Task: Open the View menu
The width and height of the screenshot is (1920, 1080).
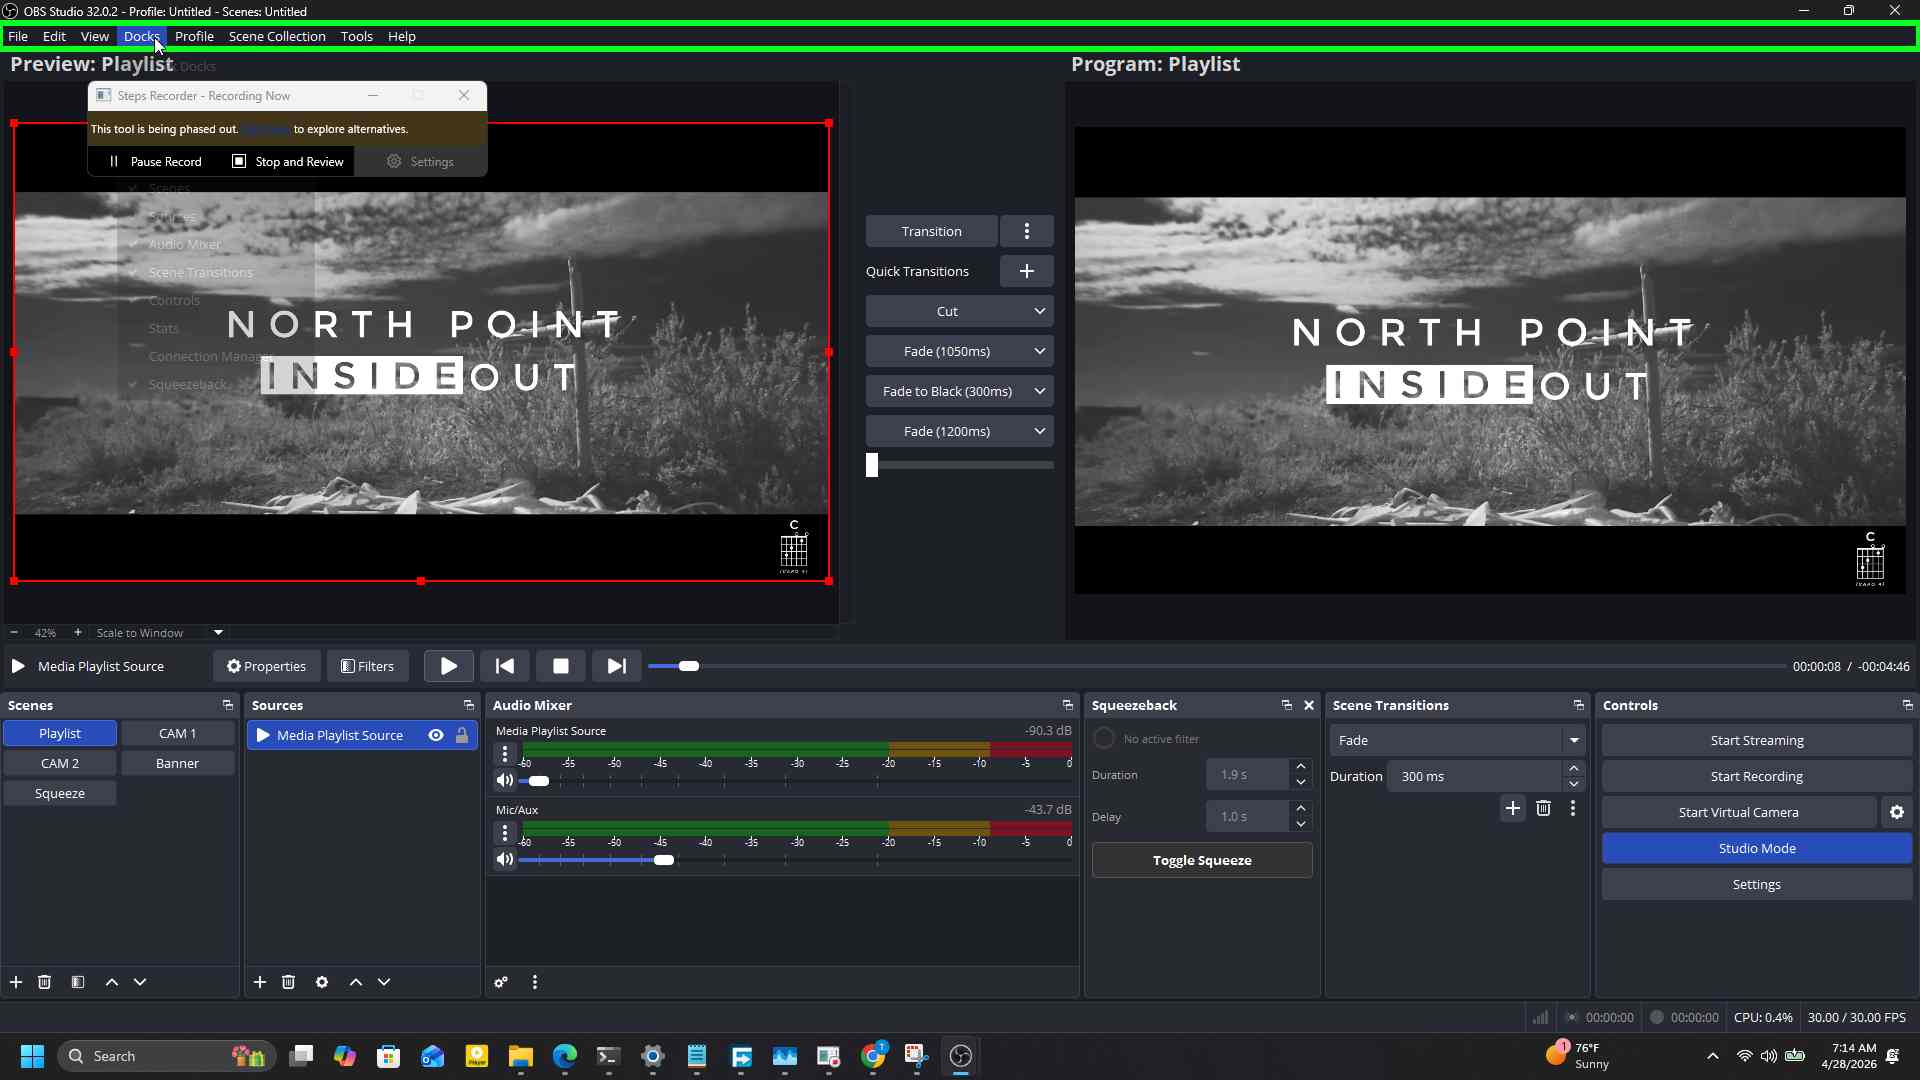Action: coord(95,36)
